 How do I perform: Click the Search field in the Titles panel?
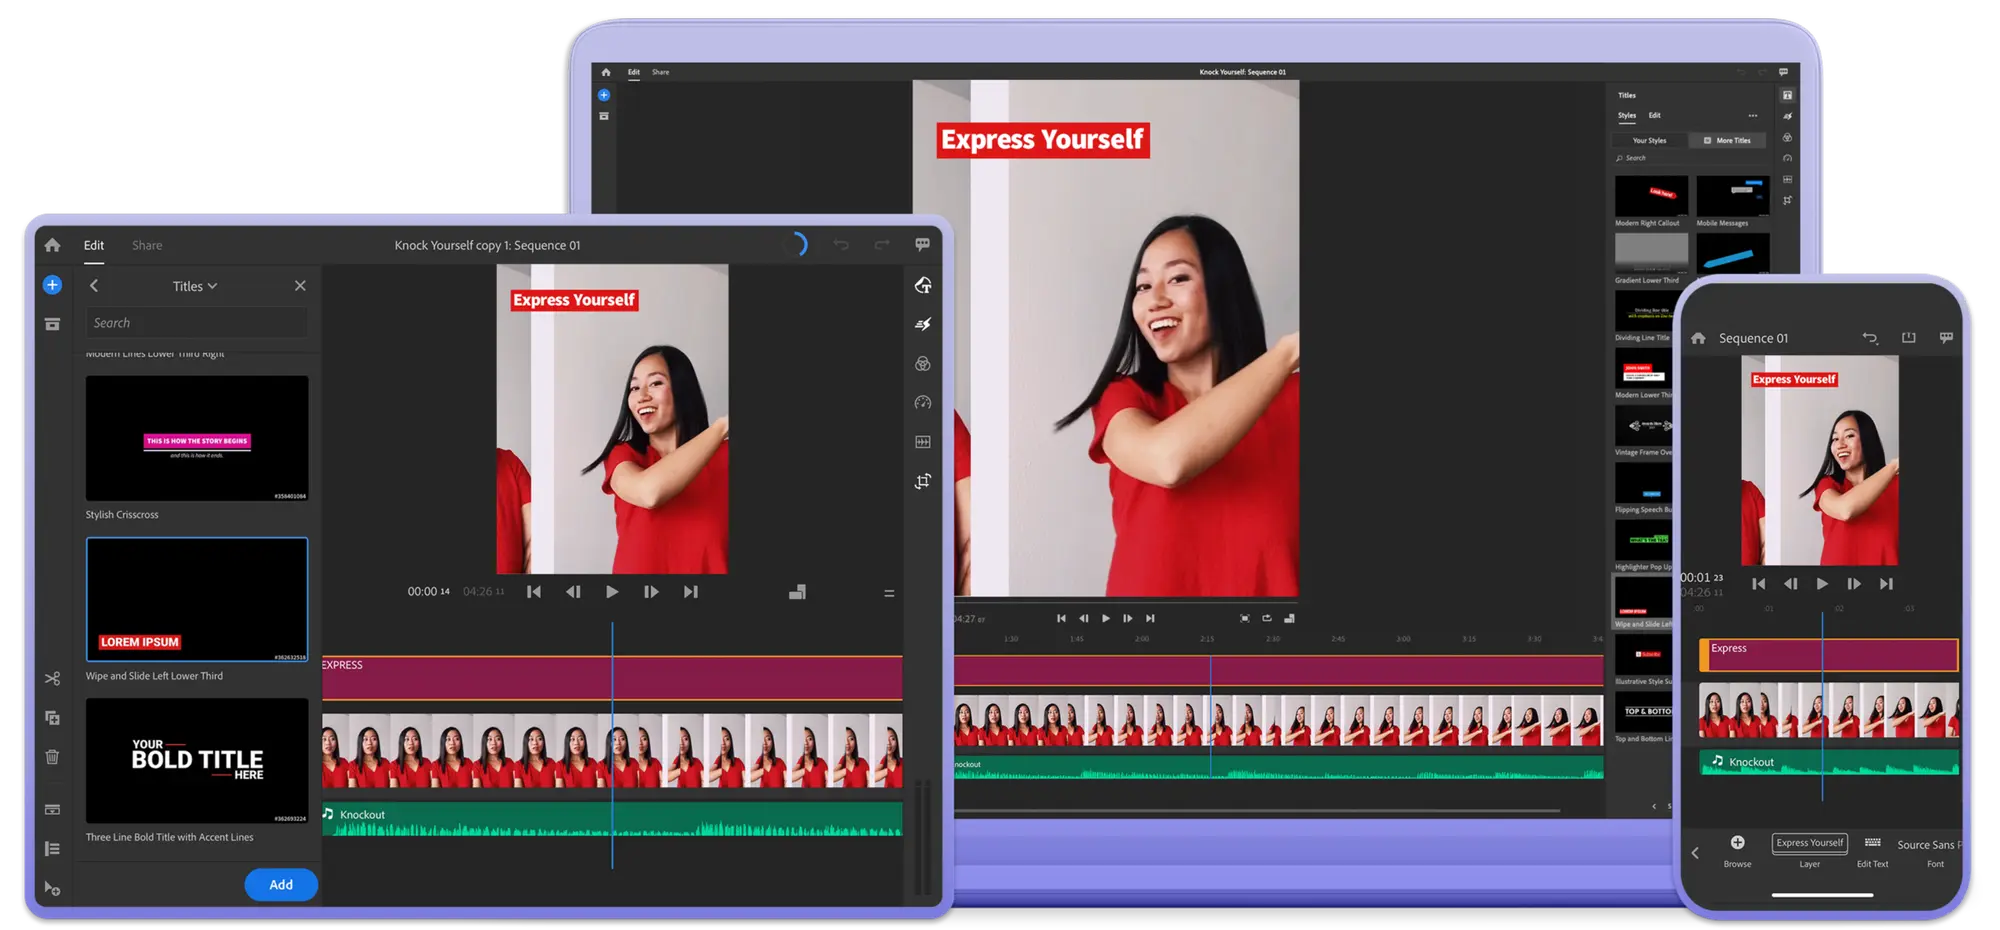pos(196,322)
